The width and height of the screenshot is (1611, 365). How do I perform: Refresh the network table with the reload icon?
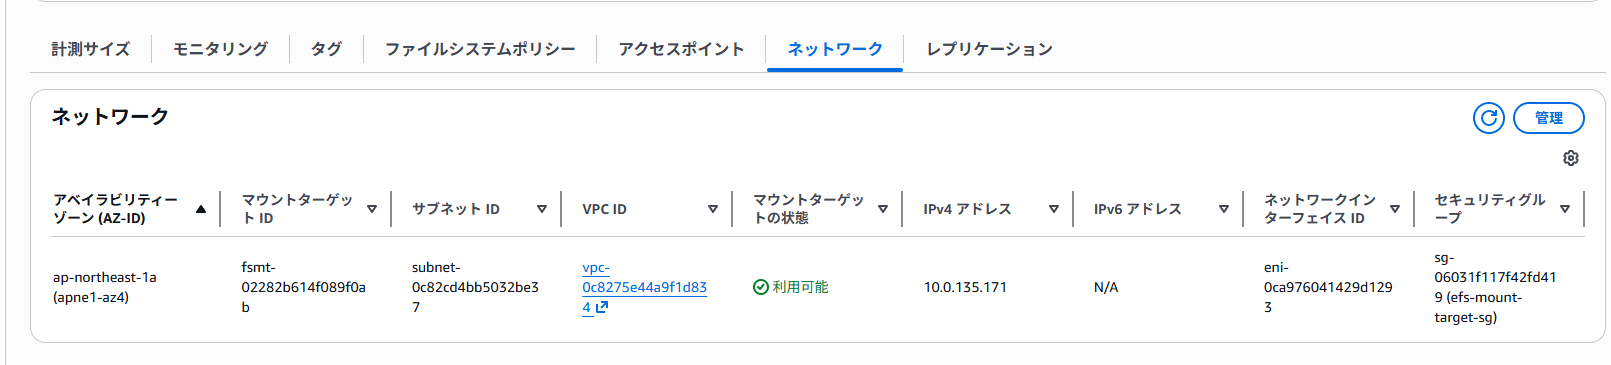click(x=1488, y=118)
